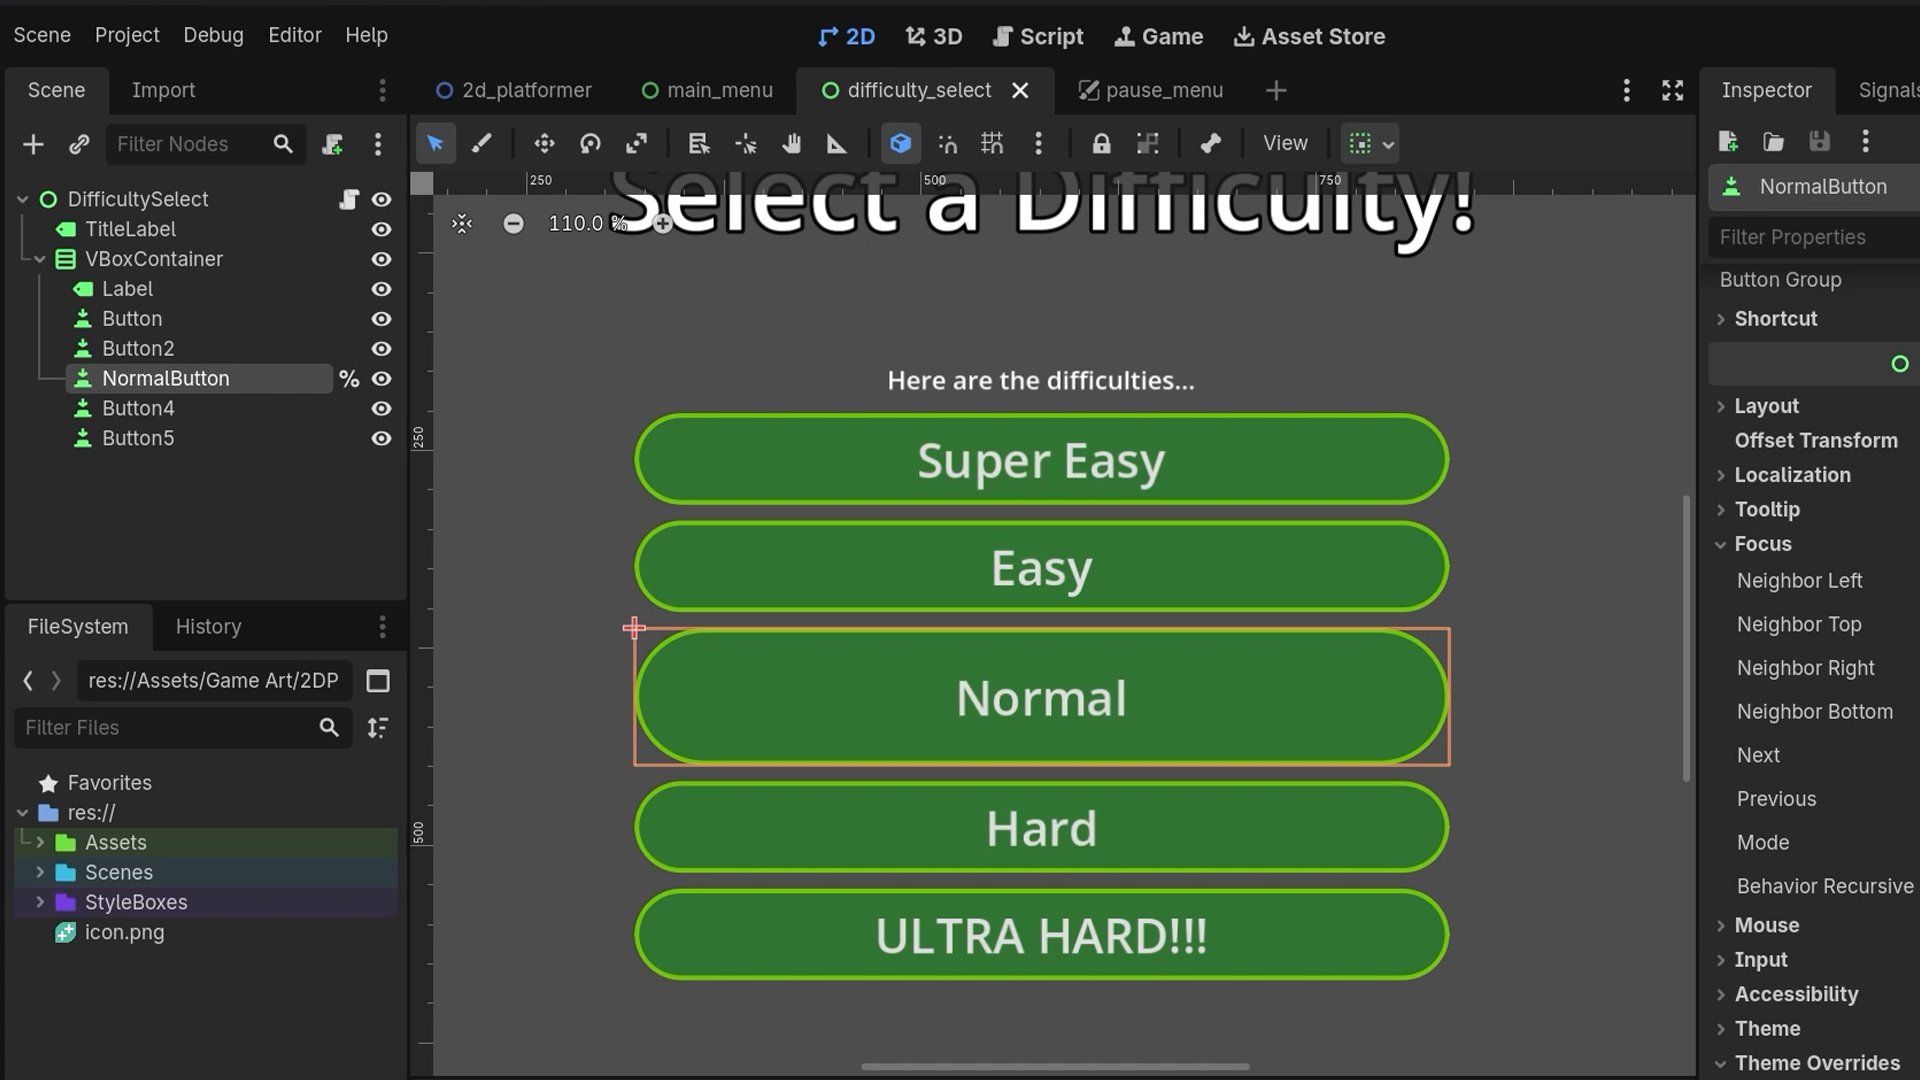Switch to the main_menu scene tab
1920x1080 pixels.
(x=707, y=90)
